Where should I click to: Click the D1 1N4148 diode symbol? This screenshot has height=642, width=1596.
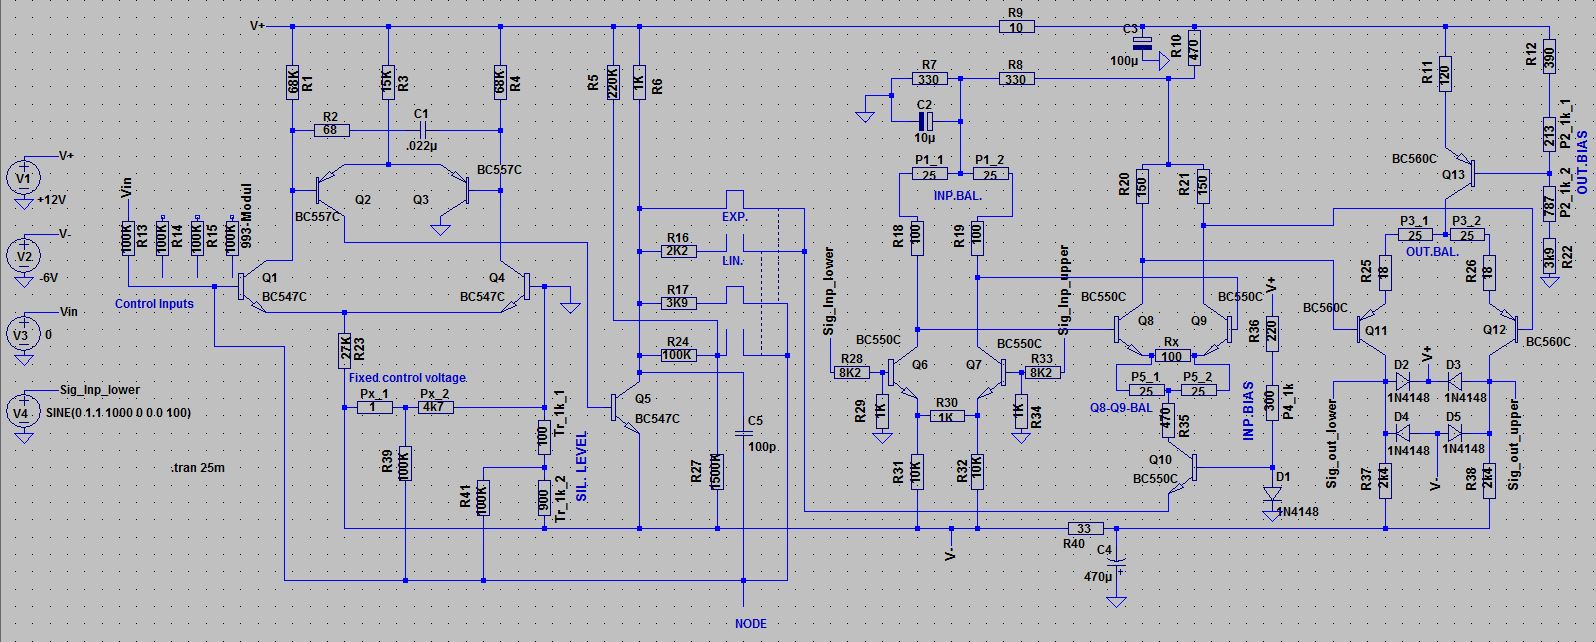pyautogui.click(x=1273, y=495)
